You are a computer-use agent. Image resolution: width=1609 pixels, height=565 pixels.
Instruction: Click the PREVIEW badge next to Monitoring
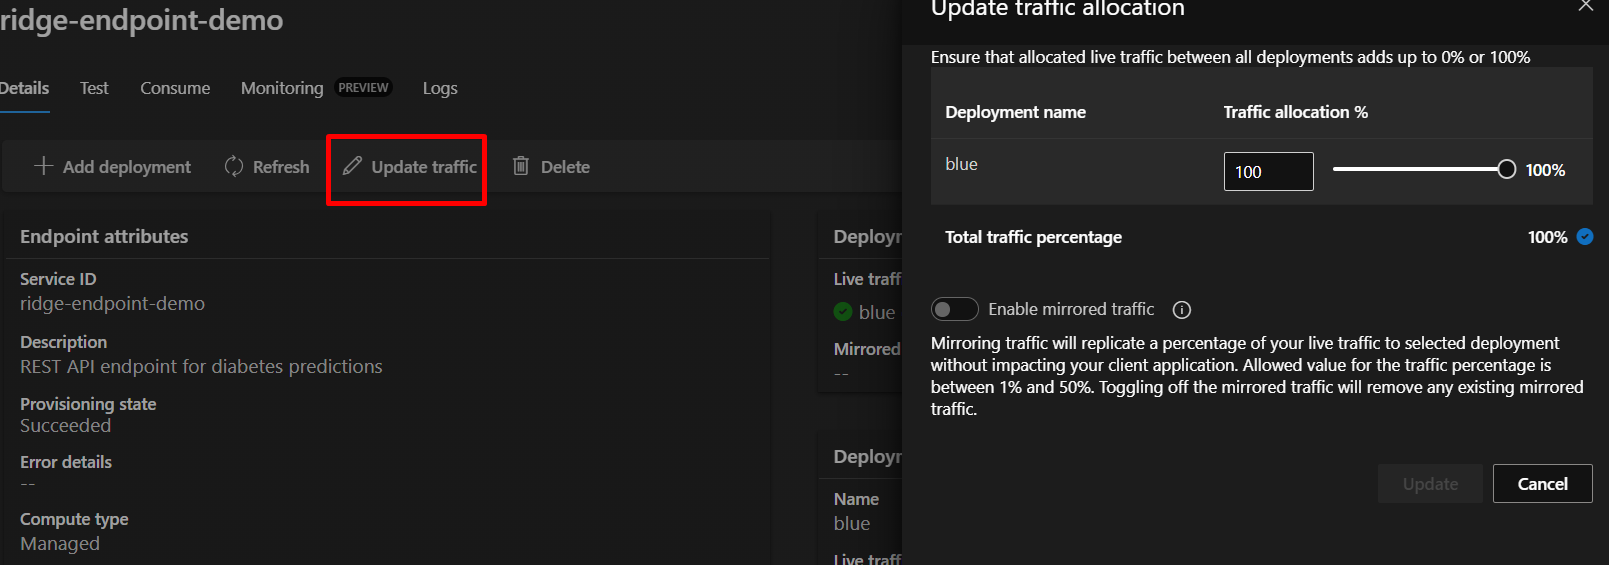363,88
